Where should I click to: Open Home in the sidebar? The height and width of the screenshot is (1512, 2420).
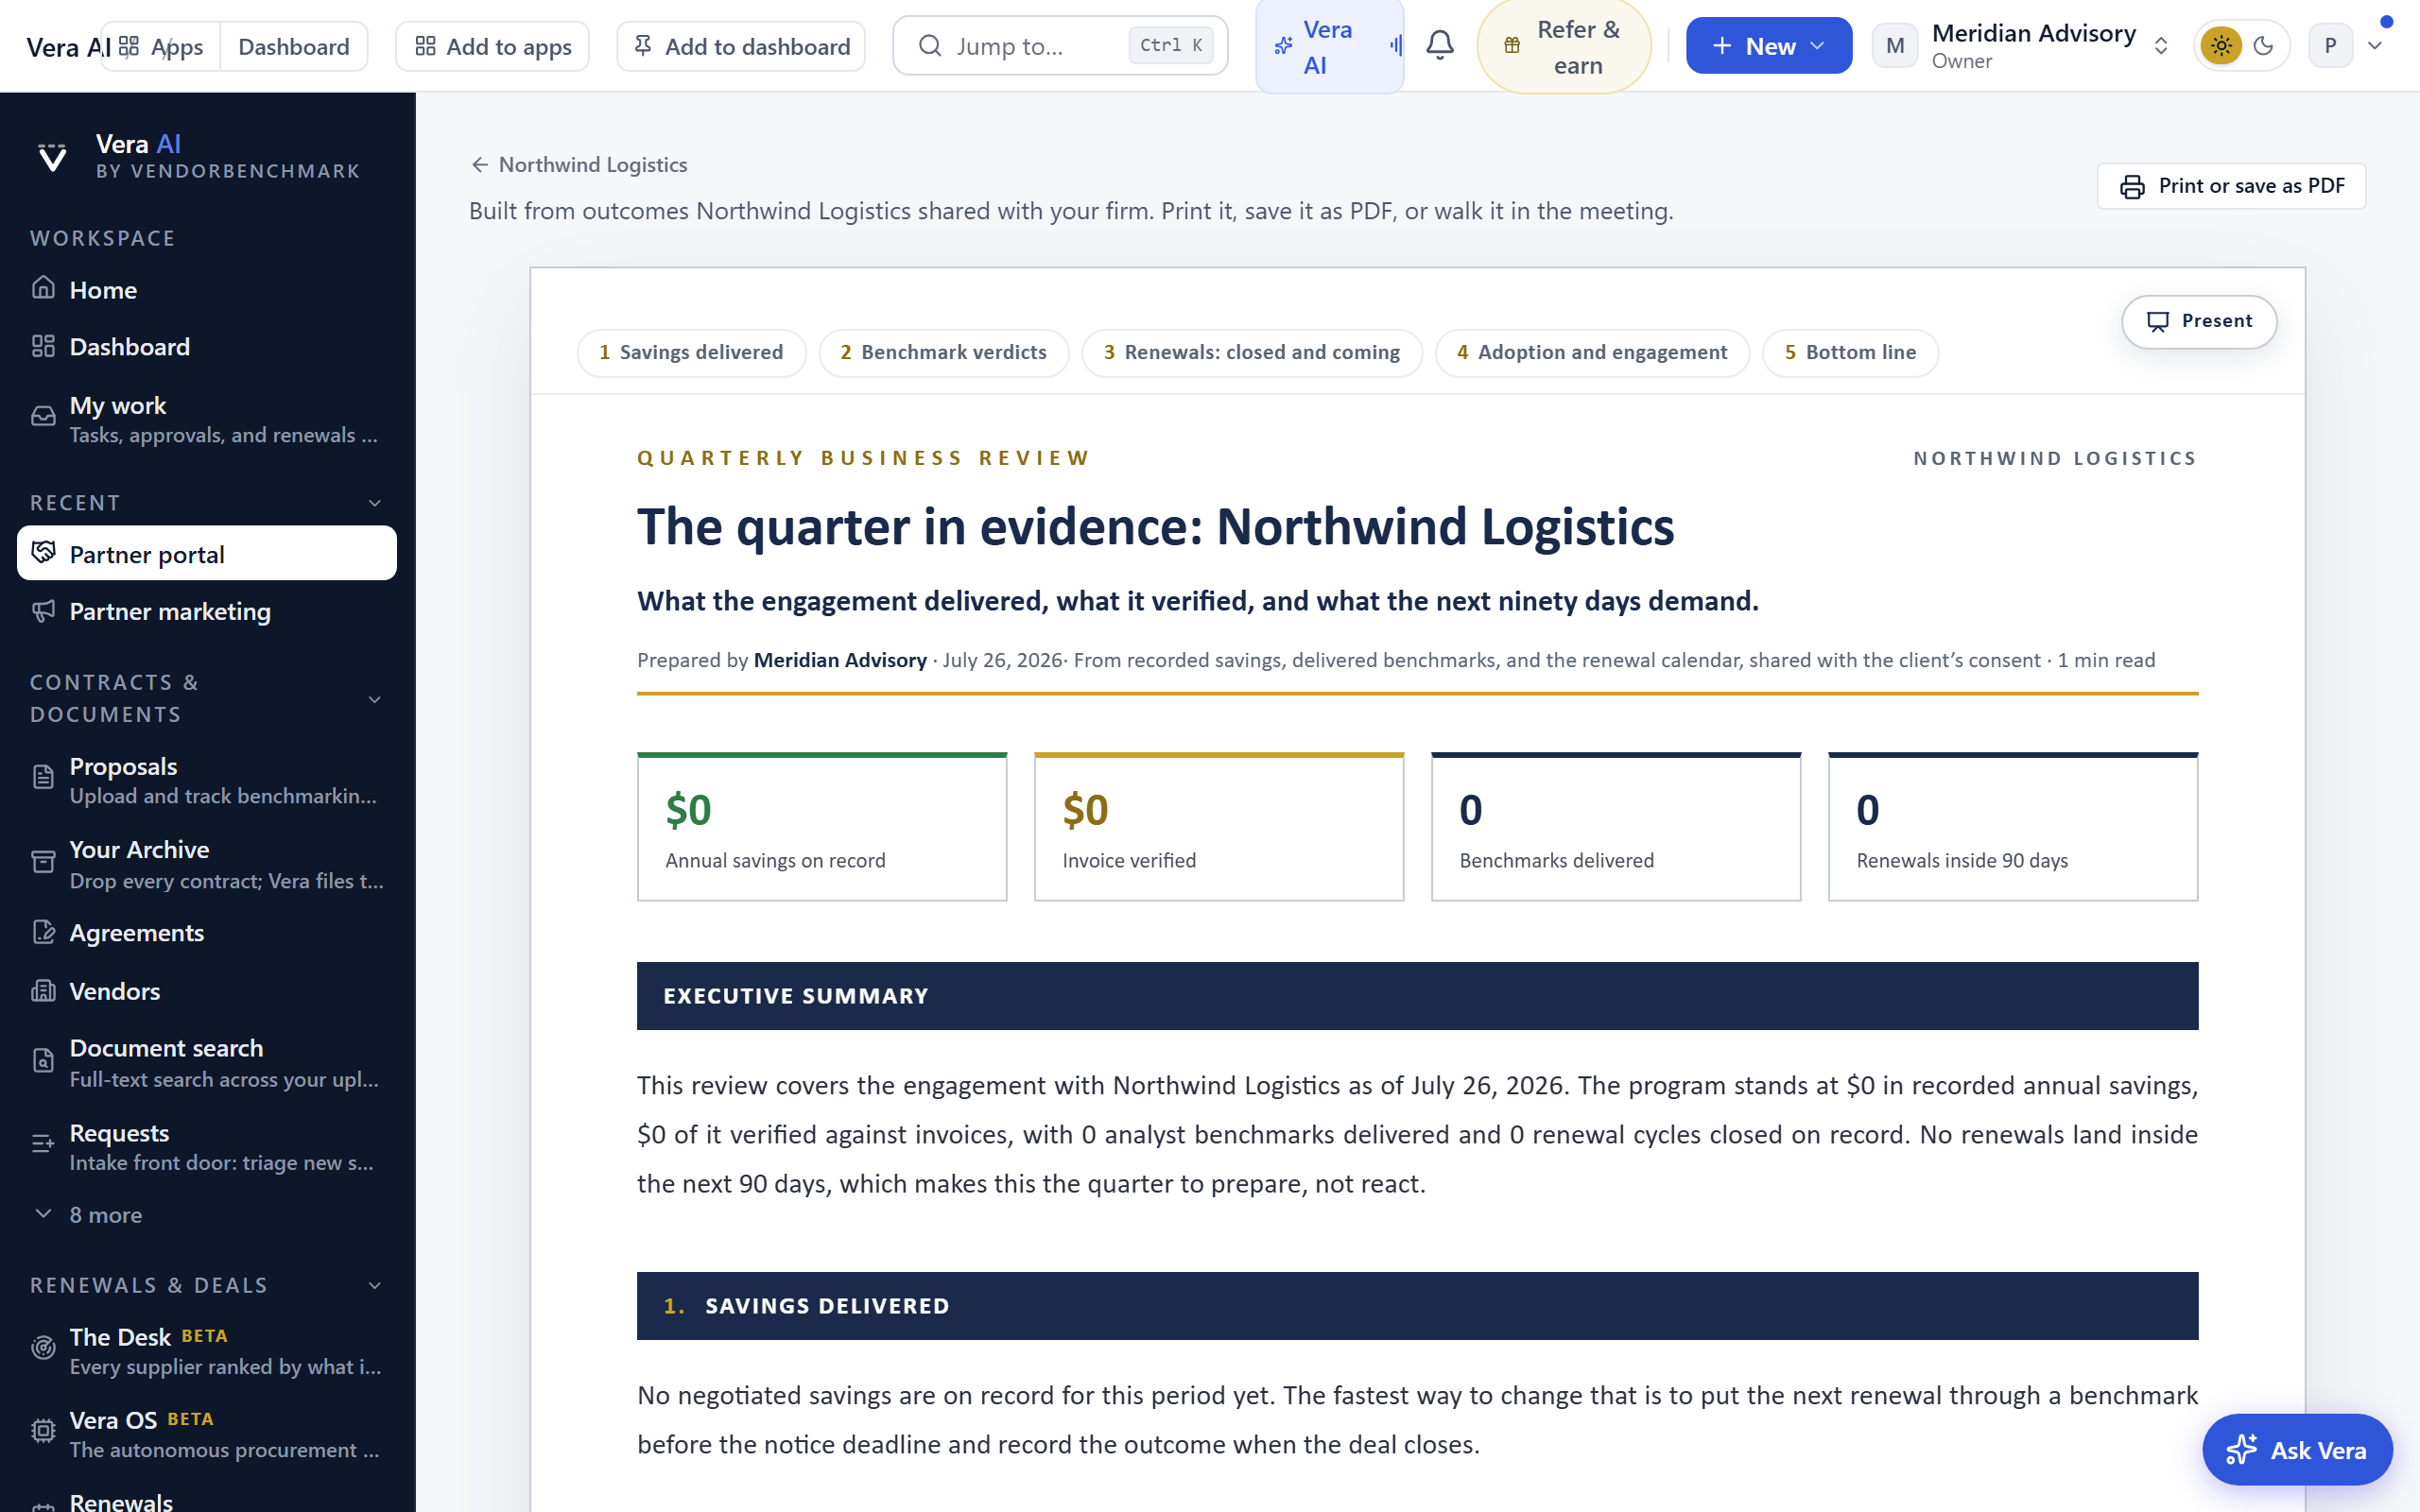click(207, 290)
